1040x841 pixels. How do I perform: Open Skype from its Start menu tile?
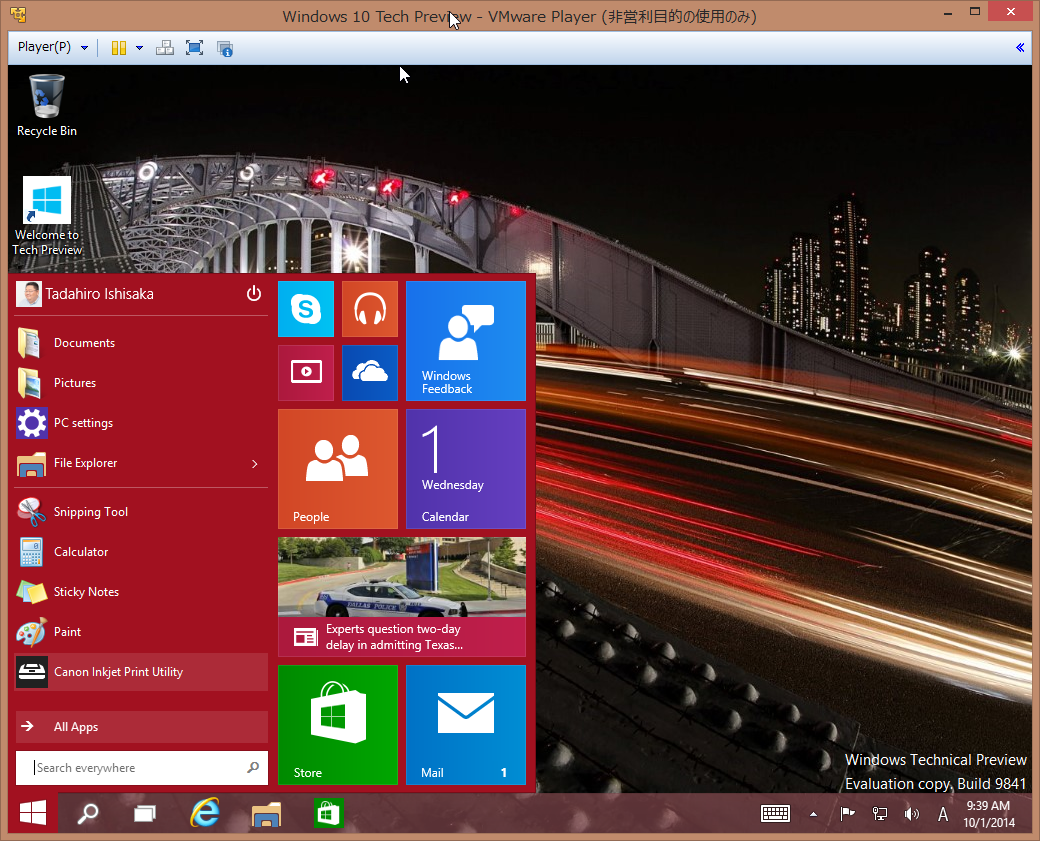306,309
